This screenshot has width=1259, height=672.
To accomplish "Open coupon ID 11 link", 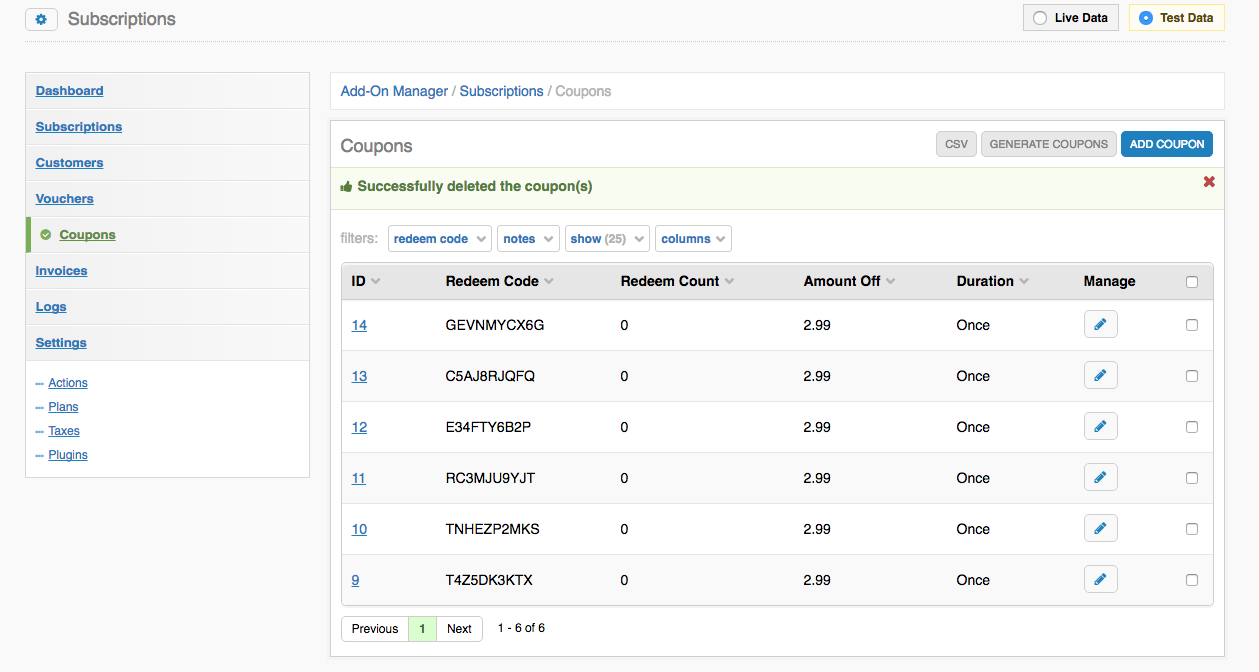I will (358, 478).
